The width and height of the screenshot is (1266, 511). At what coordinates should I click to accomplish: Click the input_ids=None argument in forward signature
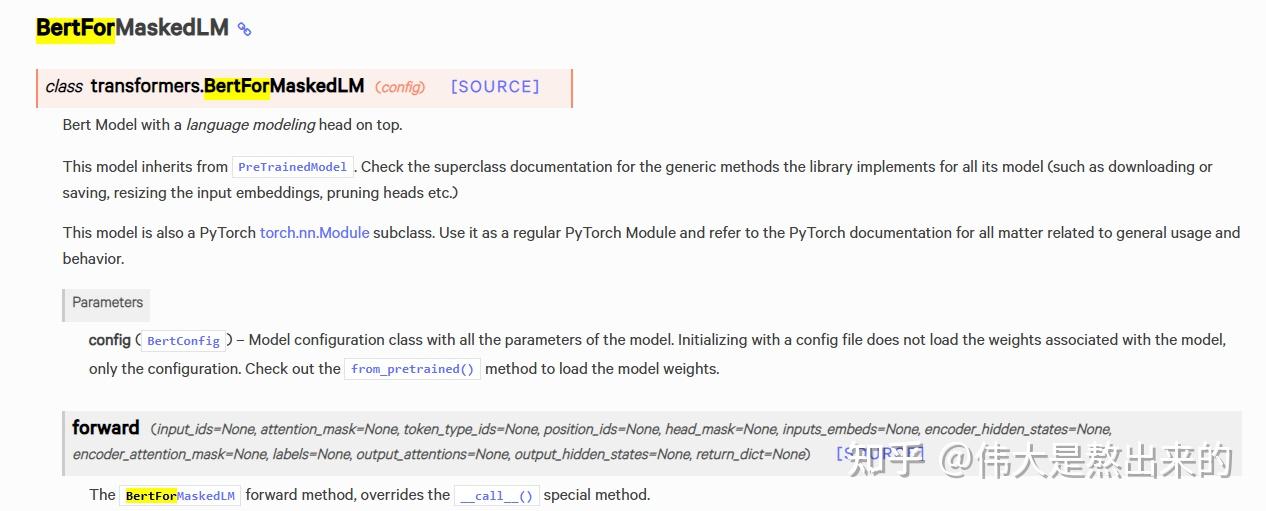pyautogui.click(x=205, y=429)
